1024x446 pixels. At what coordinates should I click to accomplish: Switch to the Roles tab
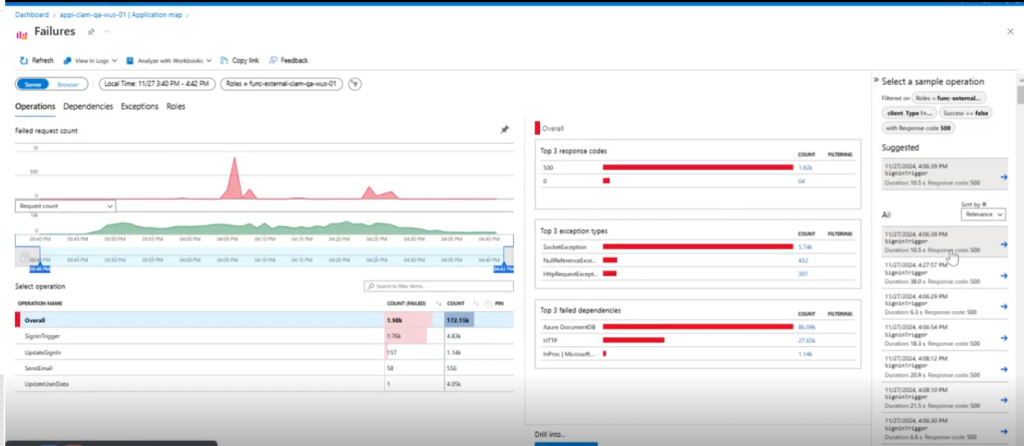point(176,106)
